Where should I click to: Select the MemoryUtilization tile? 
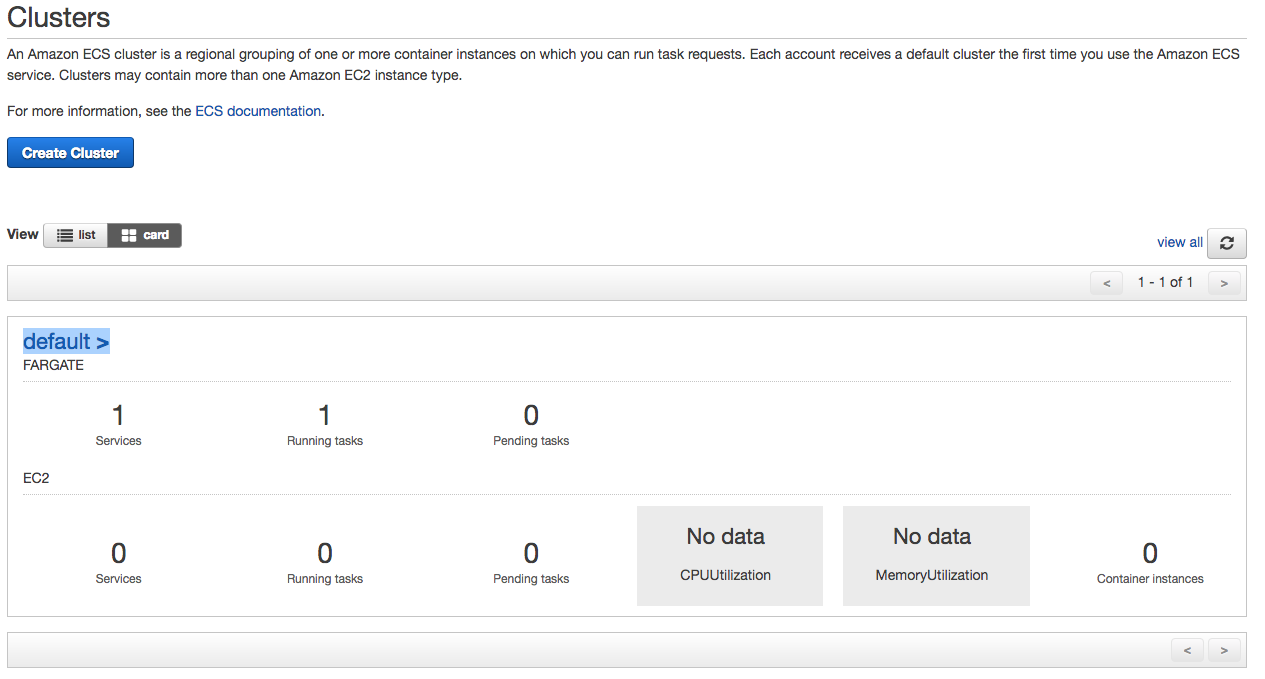pyautogui.click(x=935, y=555)
